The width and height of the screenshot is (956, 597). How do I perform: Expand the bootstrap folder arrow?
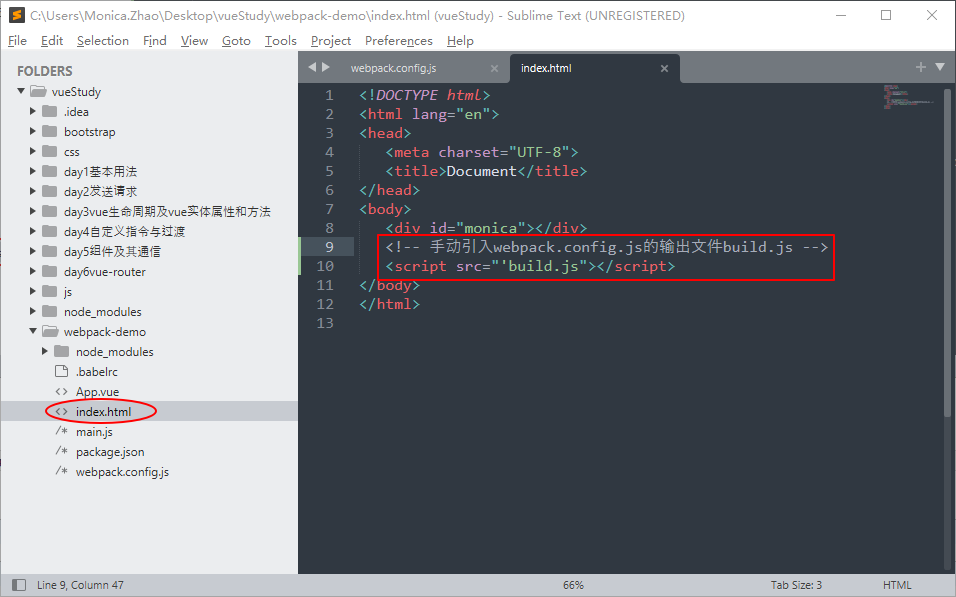pos(33,131)
